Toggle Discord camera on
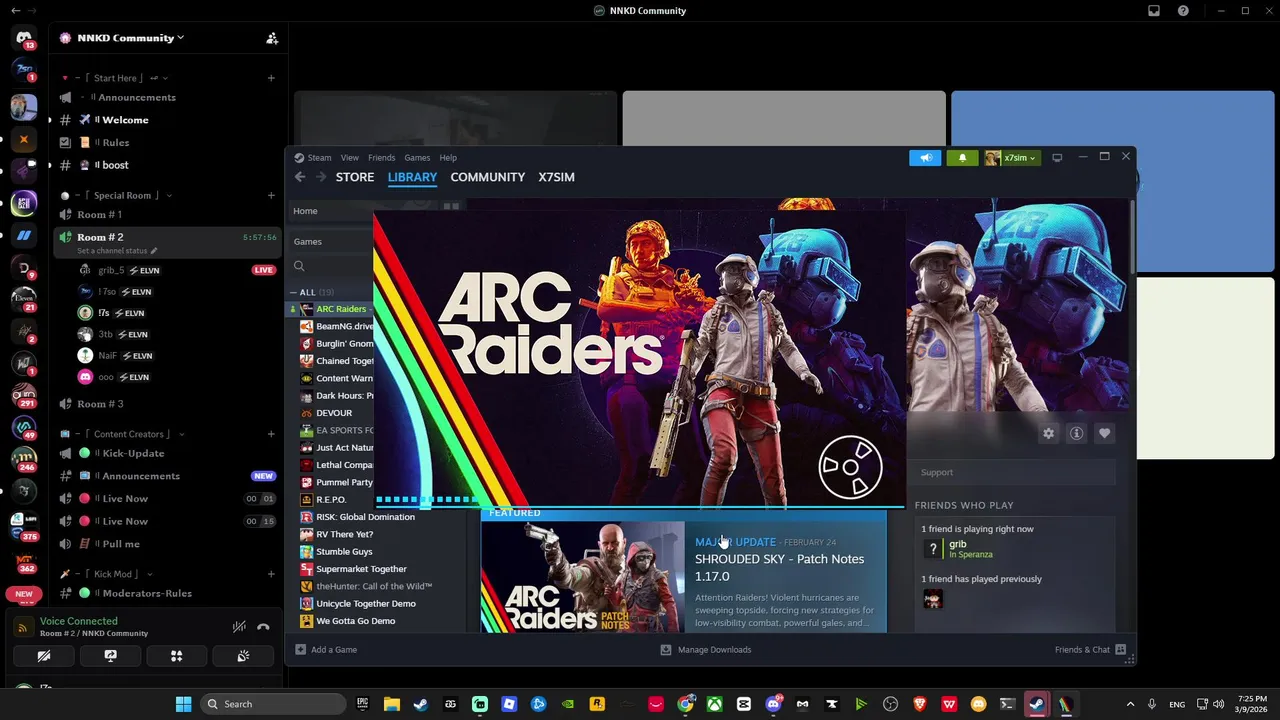1280x720 pixels. (43, 656)
